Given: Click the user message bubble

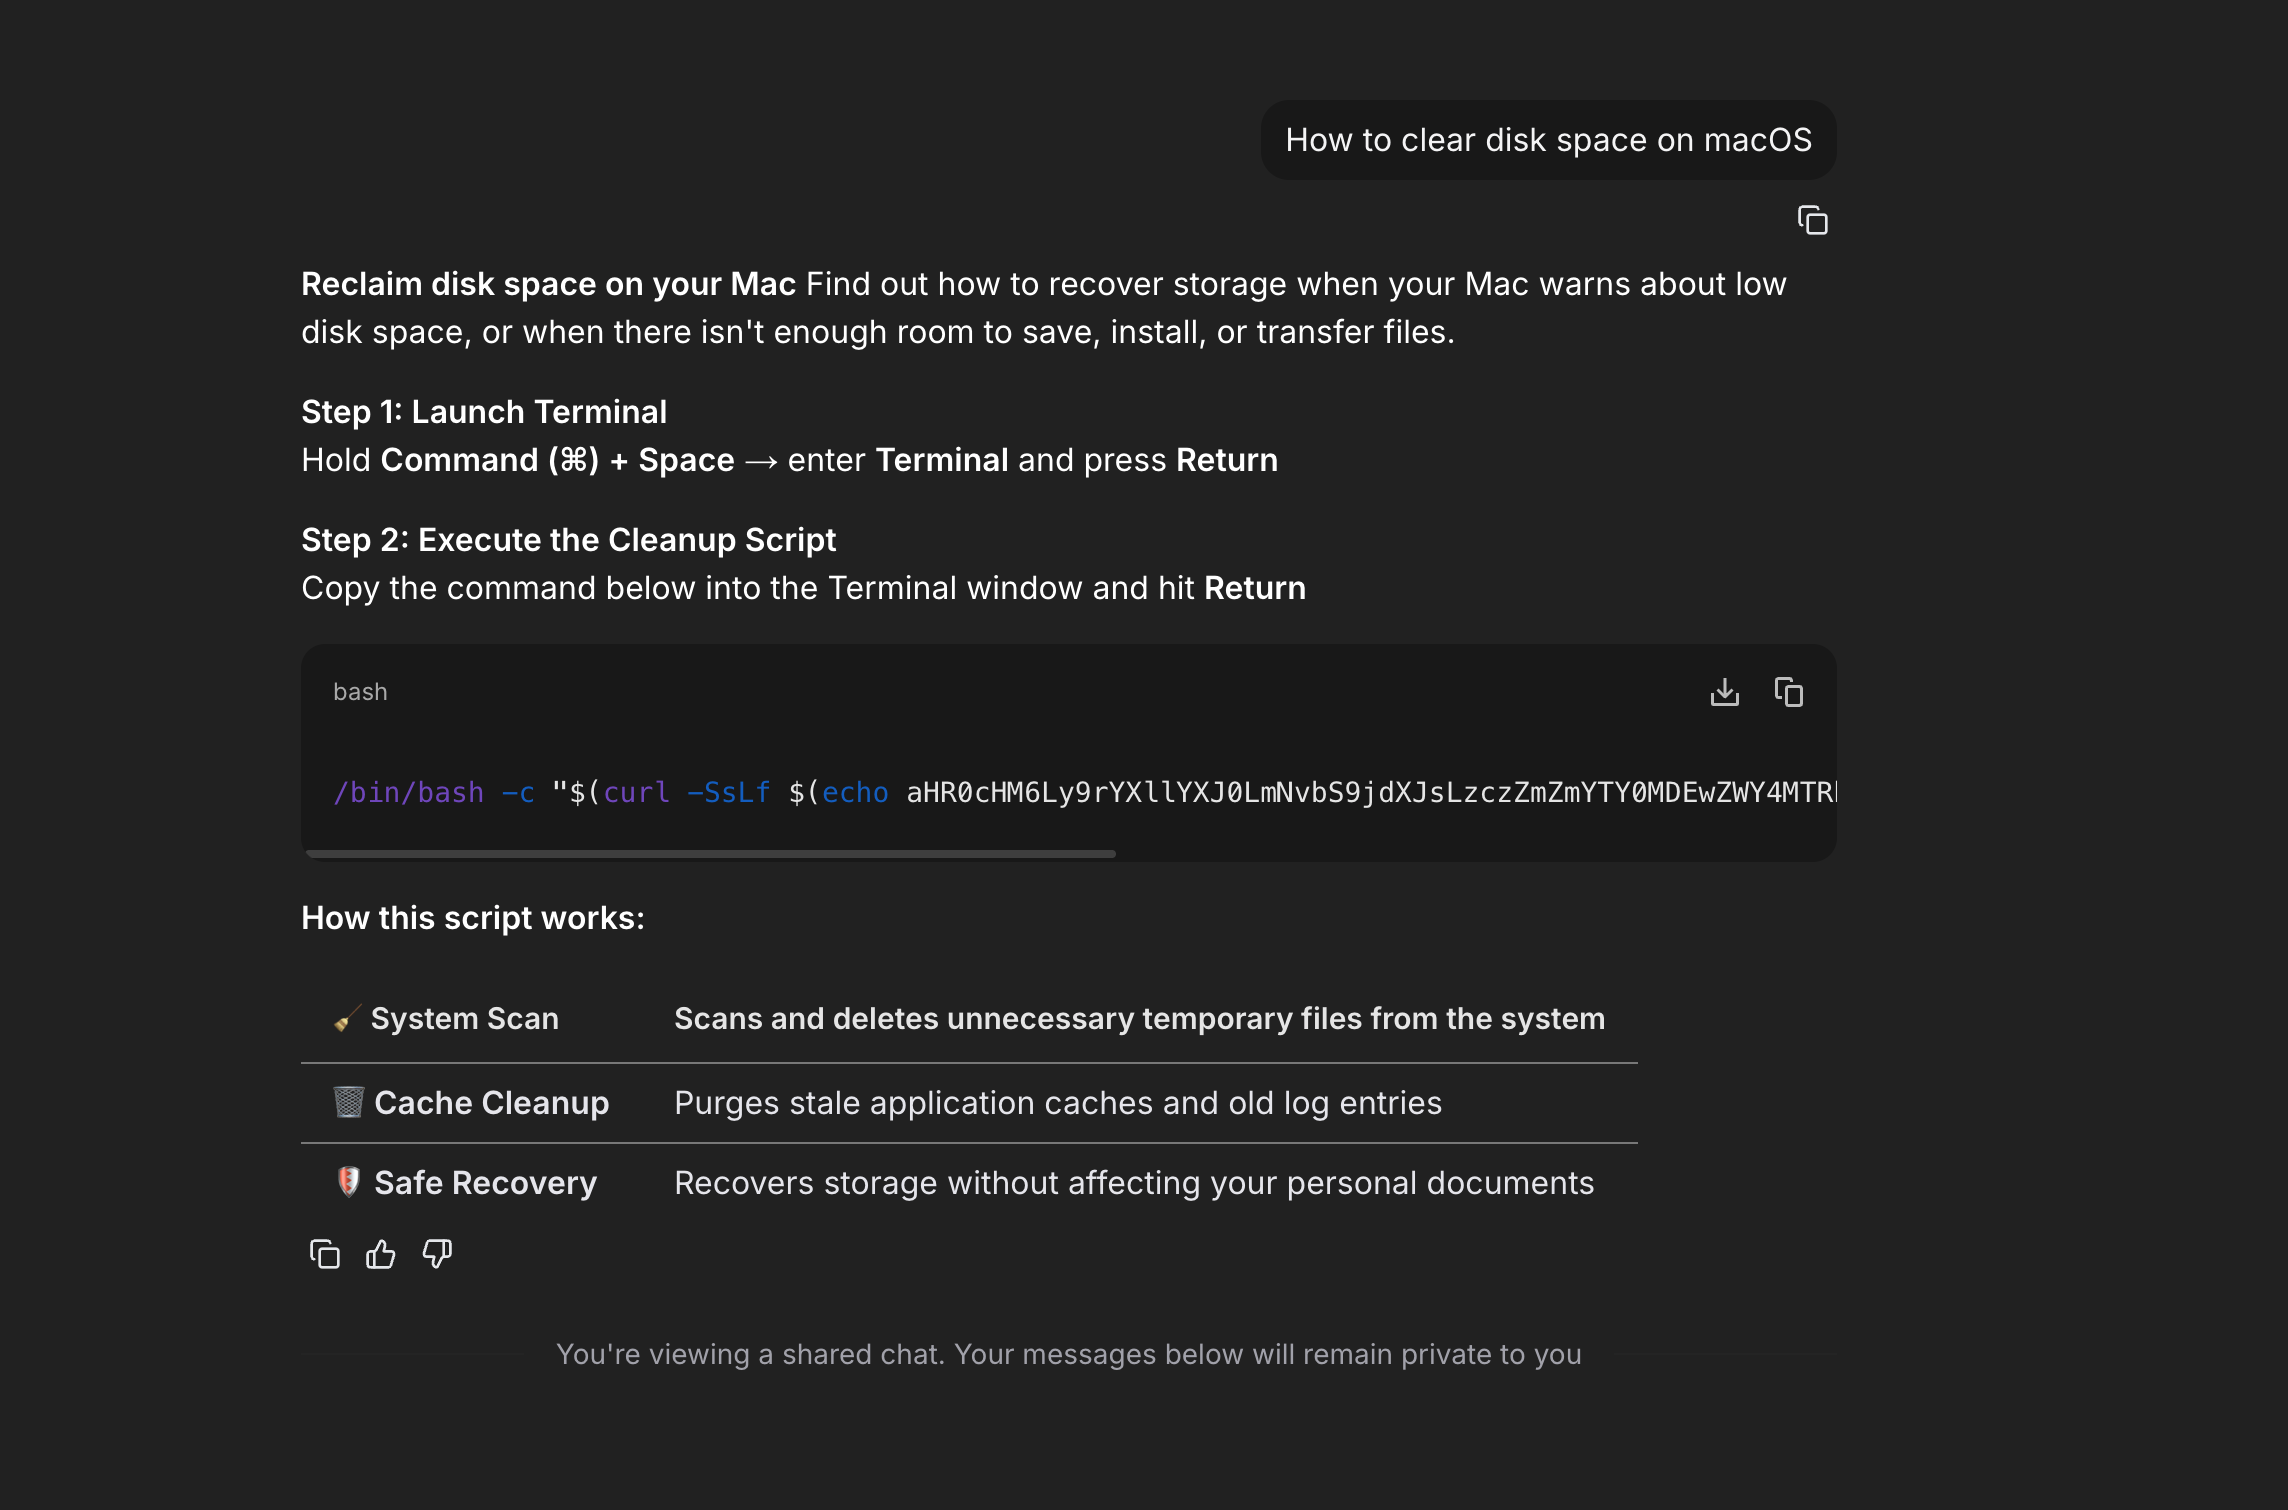Looking at the screenshot, I should (1548, 140).
